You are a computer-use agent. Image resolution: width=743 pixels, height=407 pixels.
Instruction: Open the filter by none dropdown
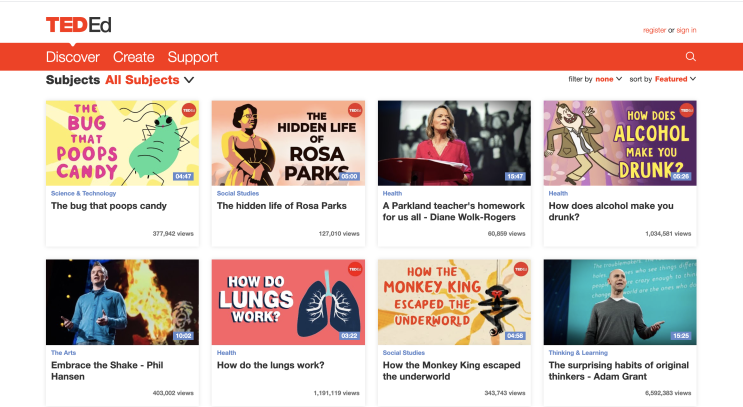pyautogui.click(x=608, y=78)
